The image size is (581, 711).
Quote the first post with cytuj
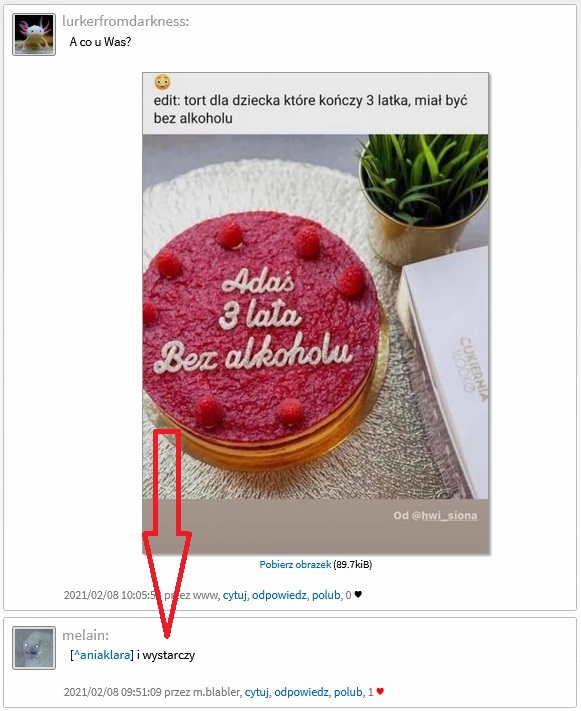[234, 595]
